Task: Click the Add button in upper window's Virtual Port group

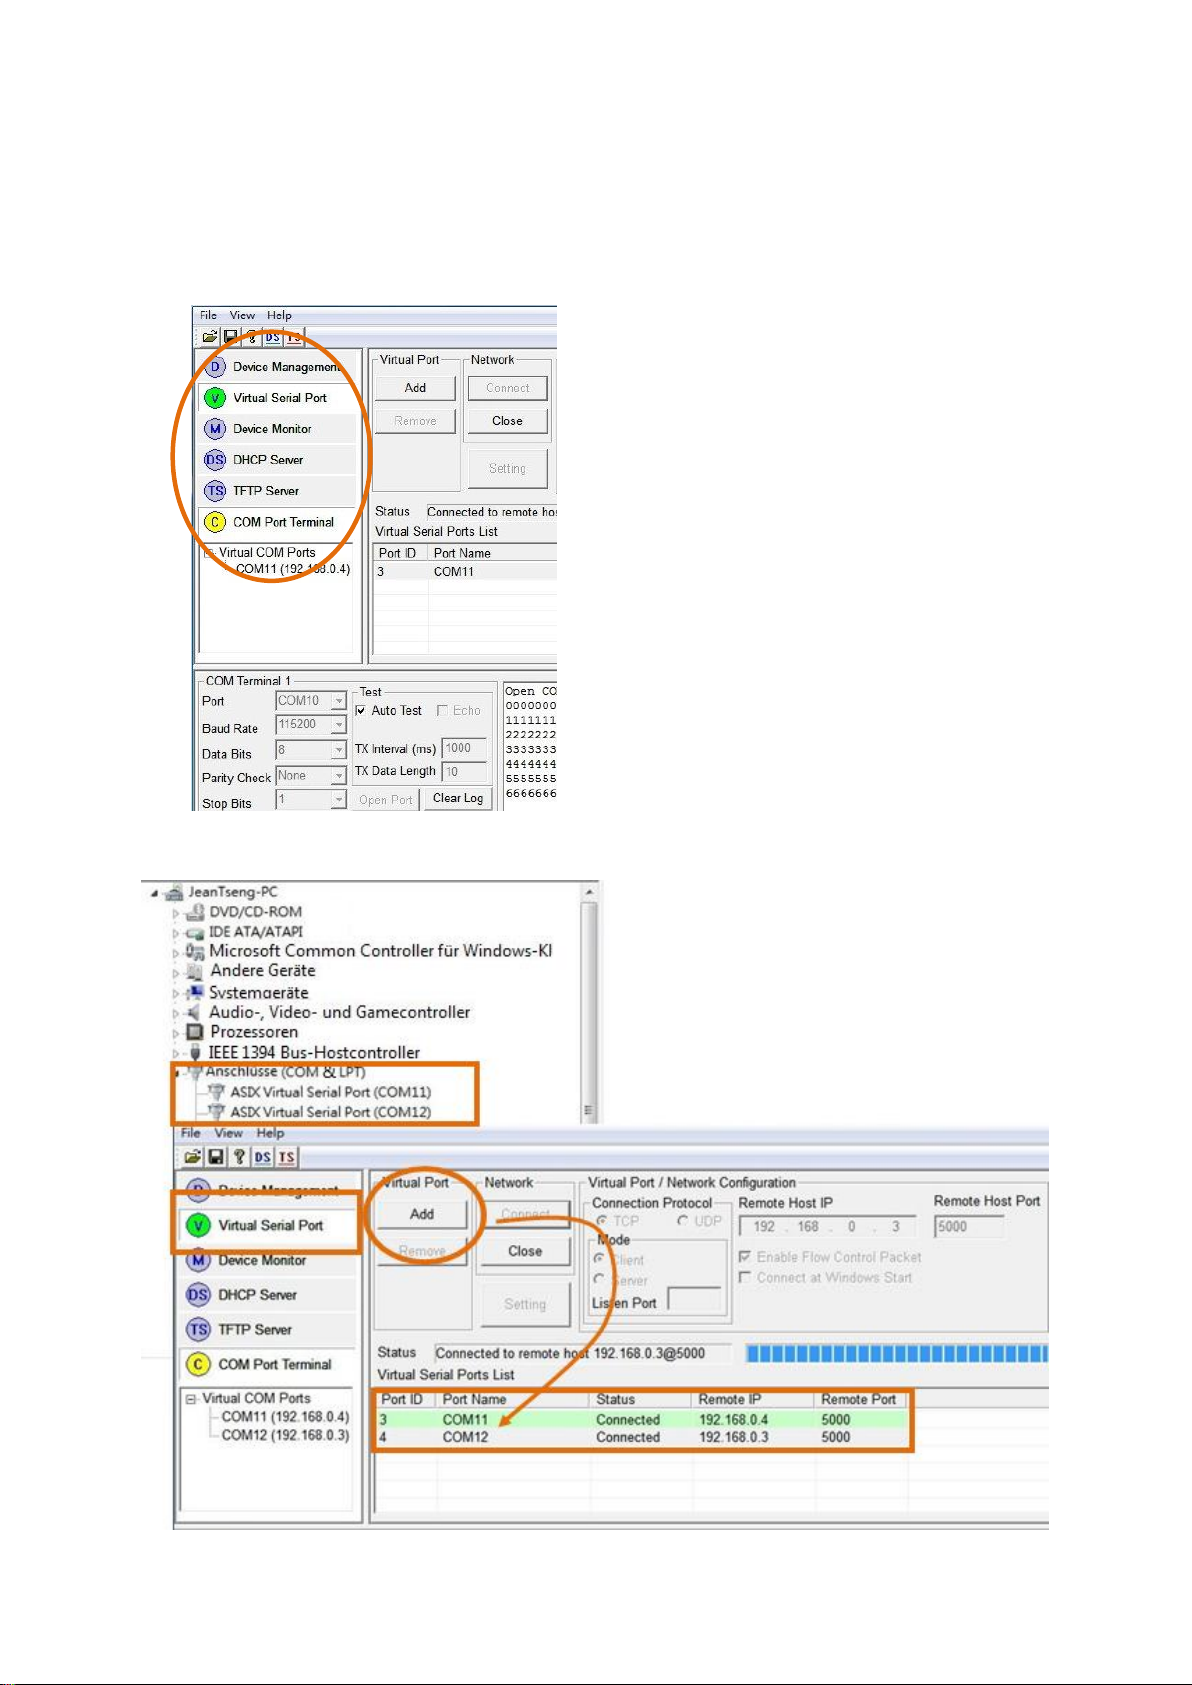Action: coord(415,388)
